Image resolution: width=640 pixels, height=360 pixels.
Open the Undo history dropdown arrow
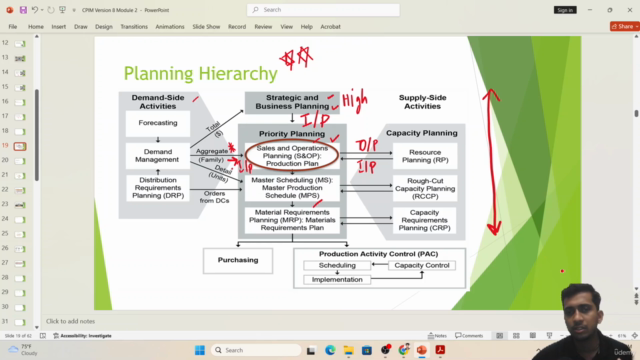pos(42,10)
